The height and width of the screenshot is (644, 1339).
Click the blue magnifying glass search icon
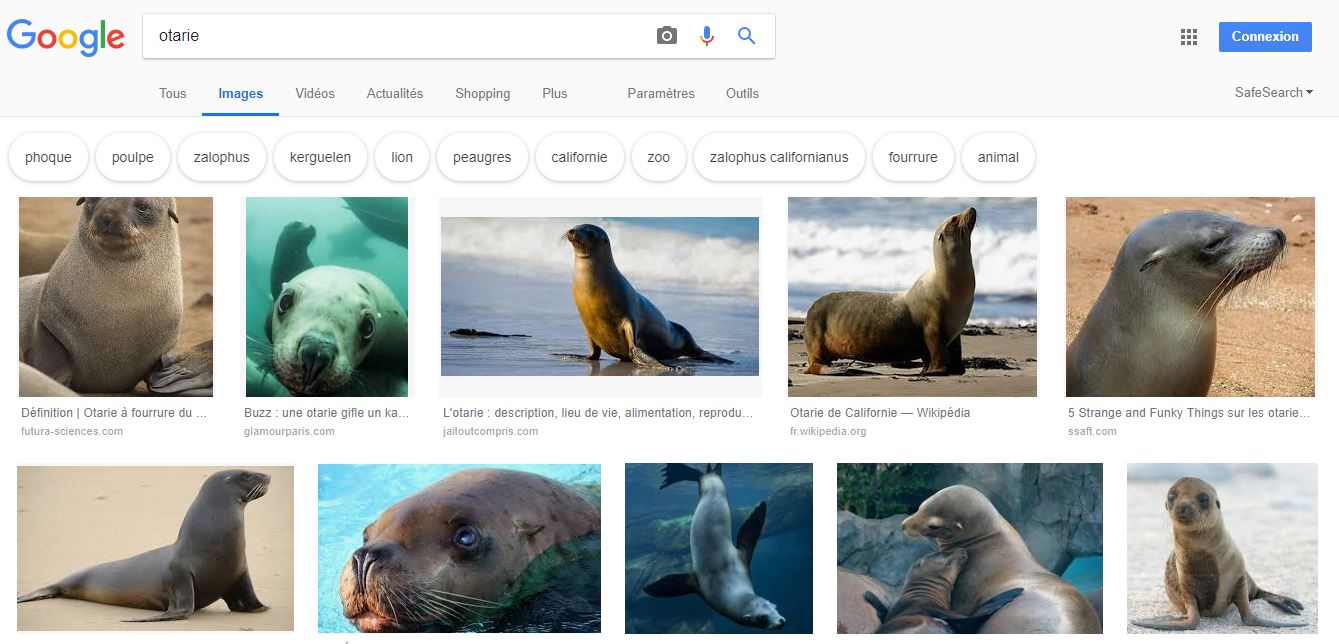pos(746,36)
